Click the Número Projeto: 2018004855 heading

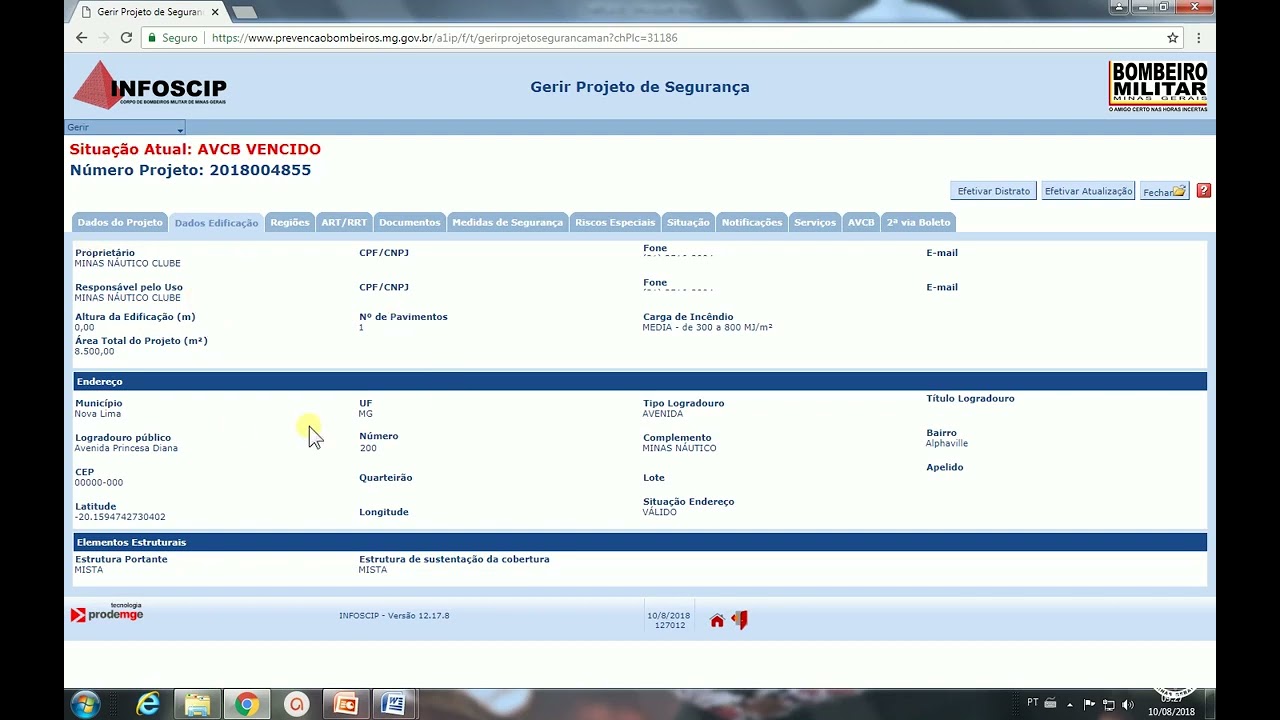tap(190, 170)
